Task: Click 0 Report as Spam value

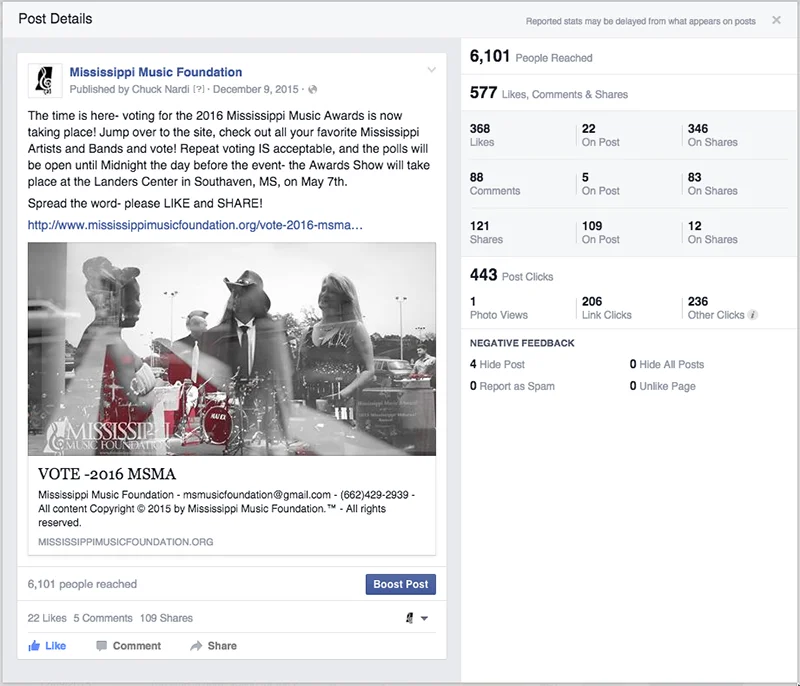Action: pos(512,386)
